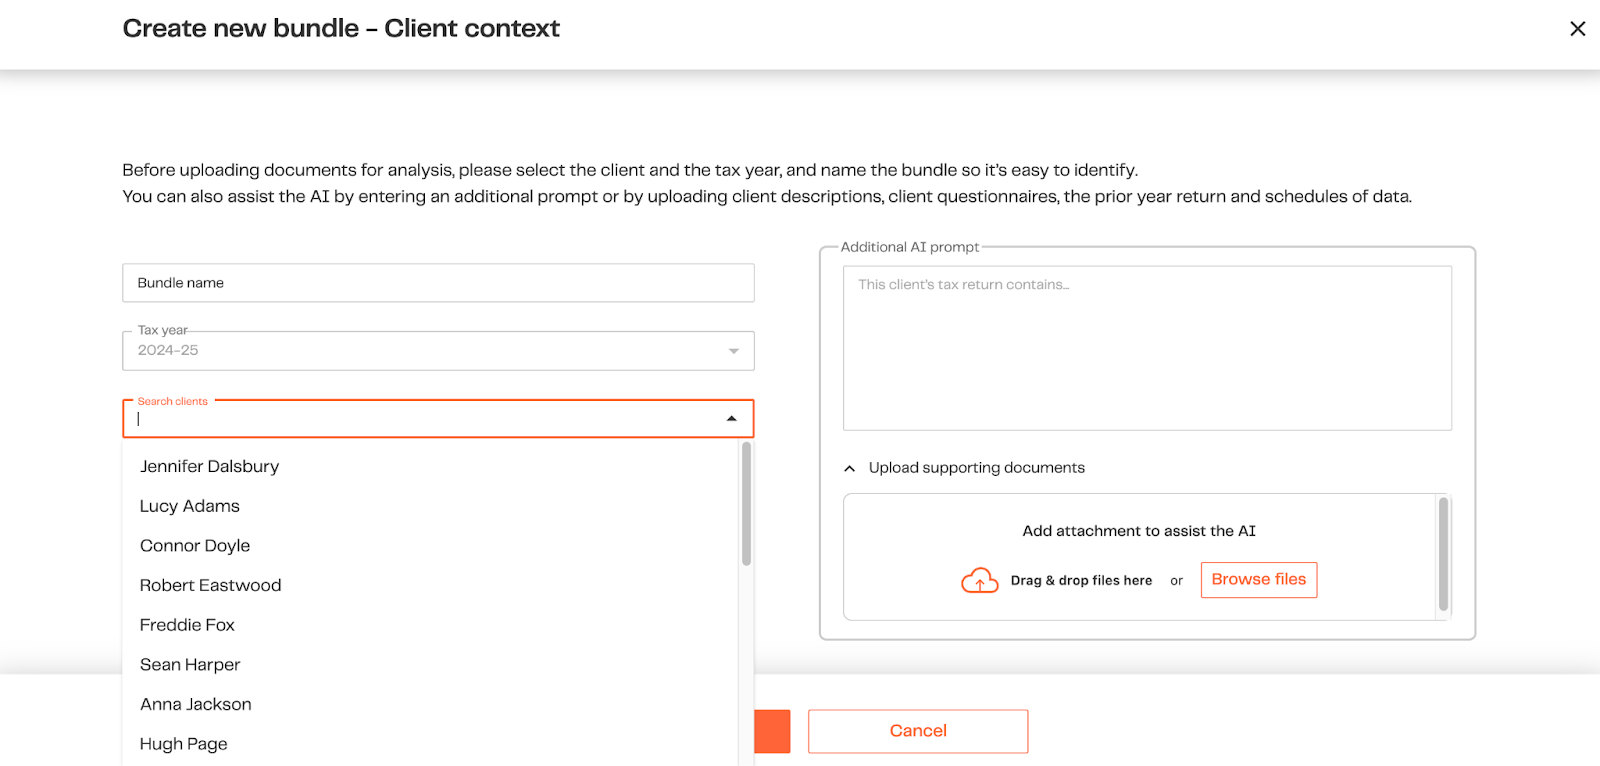This screenshot has height=766, width=1600.
Task: Pick Robert Eastwood as the client
Action: pyautogui.click(x=211, y=585)
